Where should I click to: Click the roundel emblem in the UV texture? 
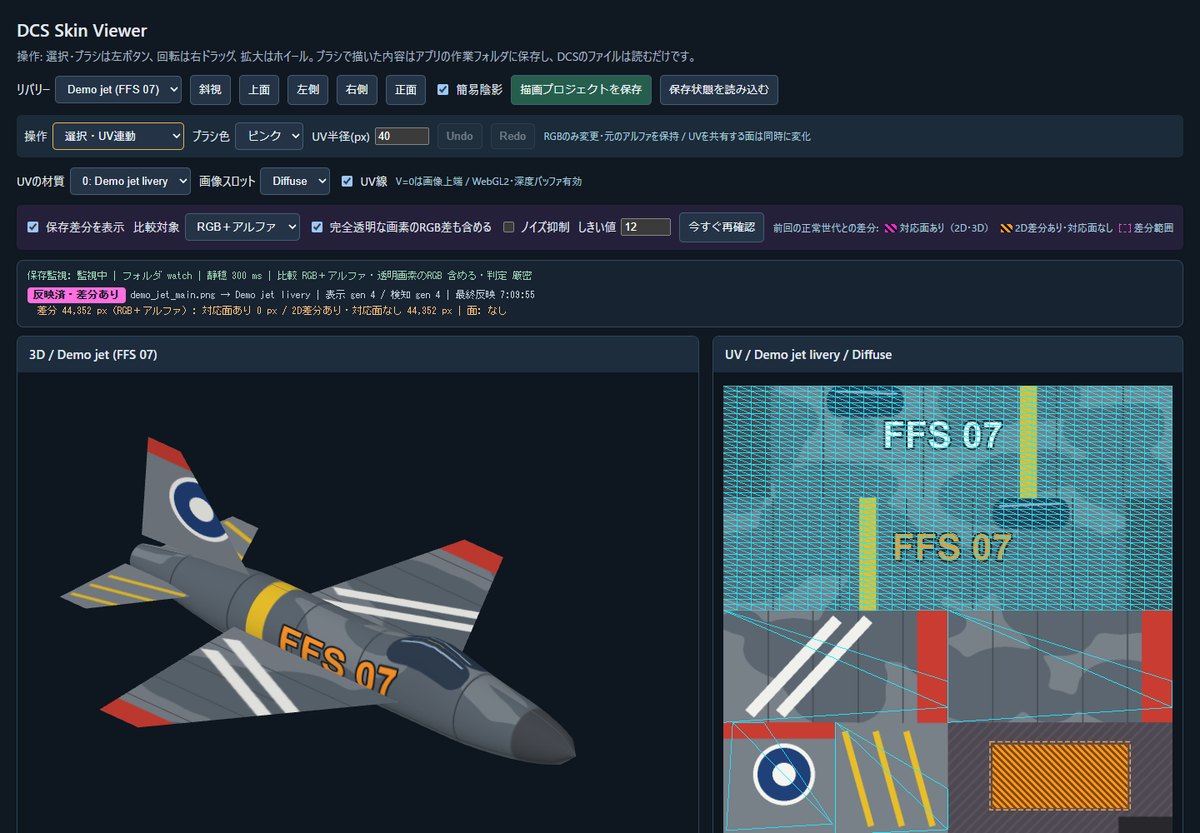click(784, 774)
